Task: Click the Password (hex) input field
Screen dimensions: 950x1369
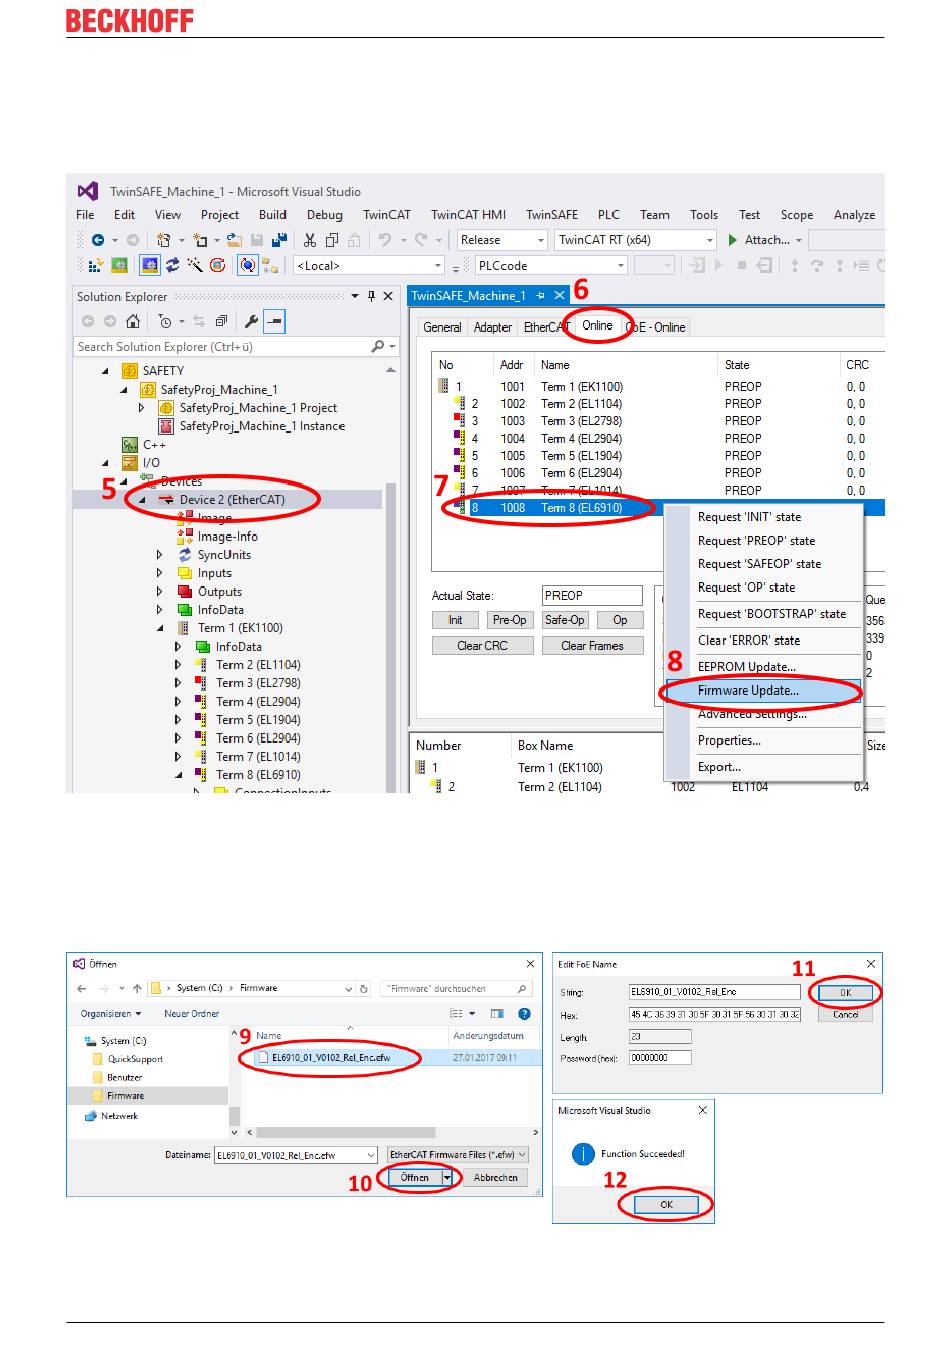Action: point(659,1057)
